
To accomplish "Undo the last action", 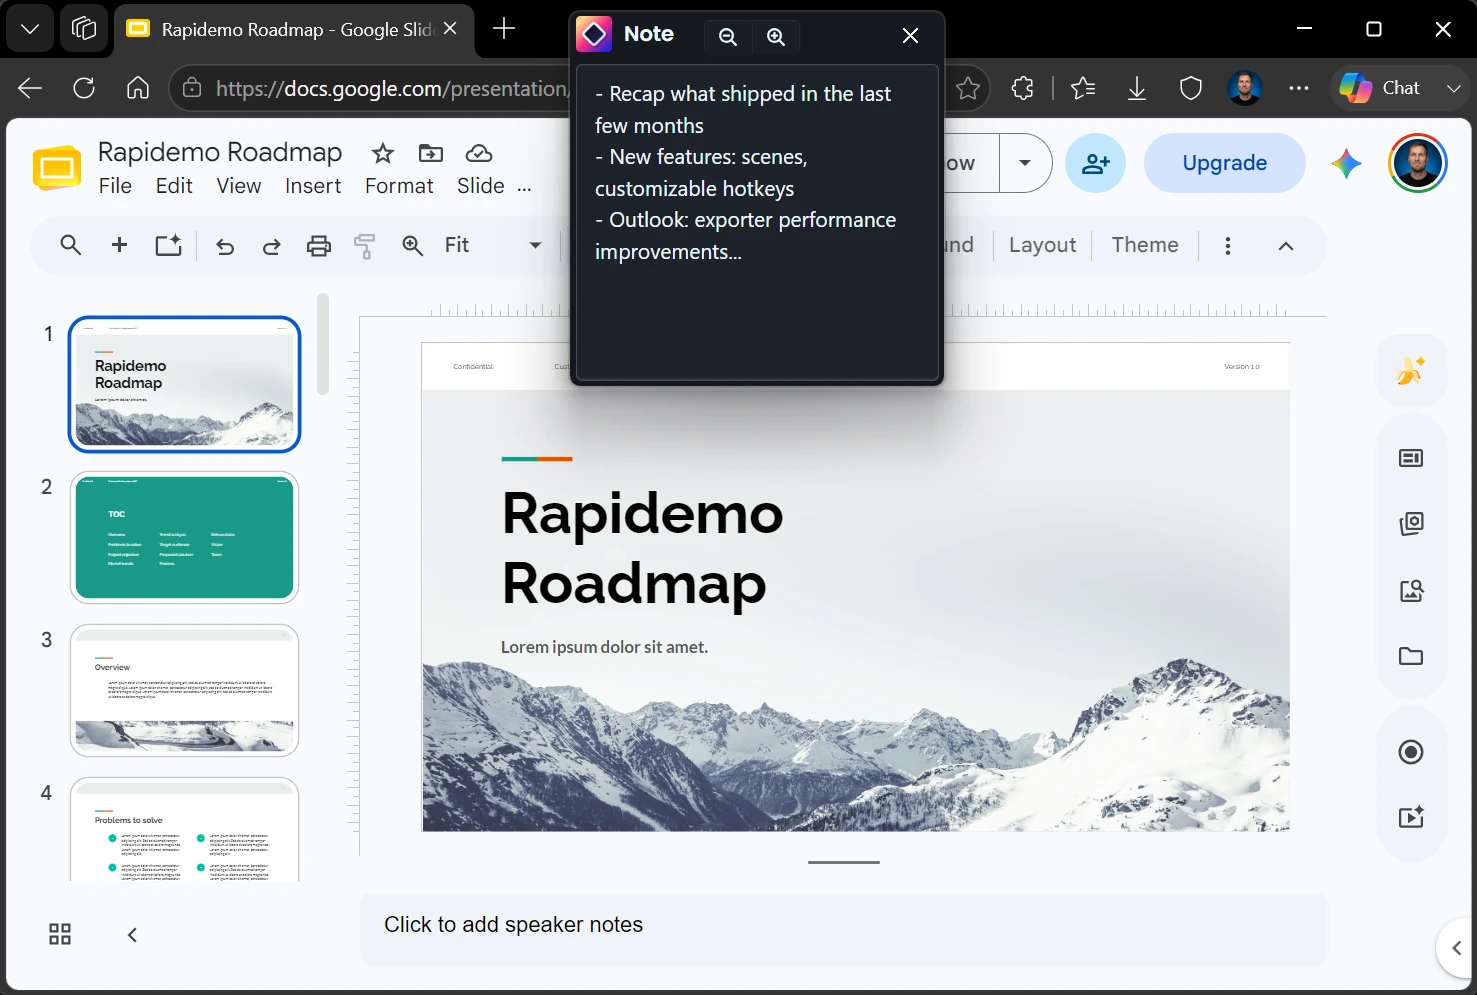I will [x=225, y=246].
